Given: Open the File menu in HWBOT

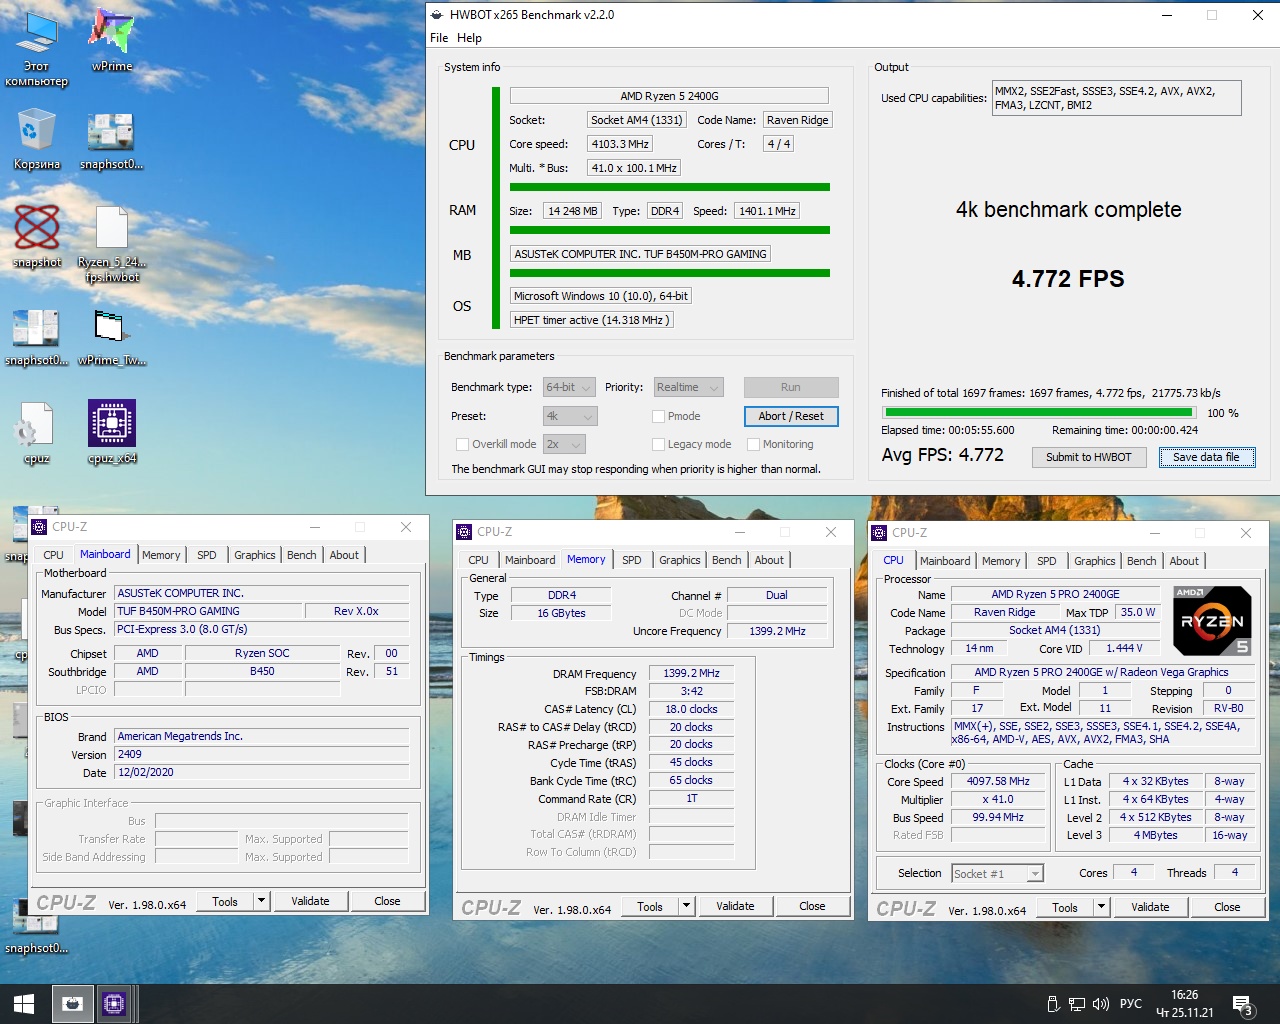Looking at the screenshot, I should point(439,38).
